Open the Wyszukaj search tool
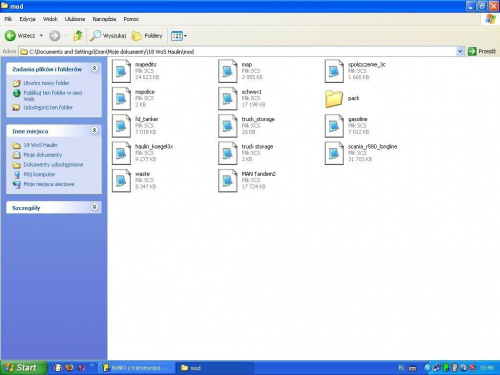Screen dimensions: 500x375 (x=108, y=35)
